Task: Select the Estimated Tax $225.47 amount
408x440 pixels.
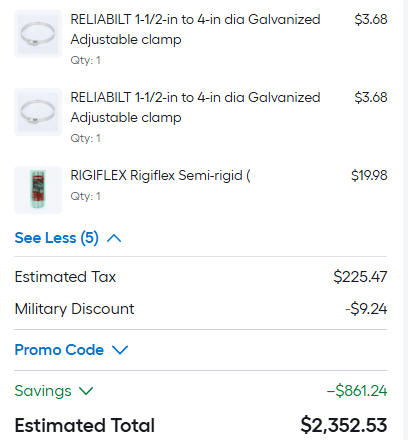Action: click(x=360, y=277)
